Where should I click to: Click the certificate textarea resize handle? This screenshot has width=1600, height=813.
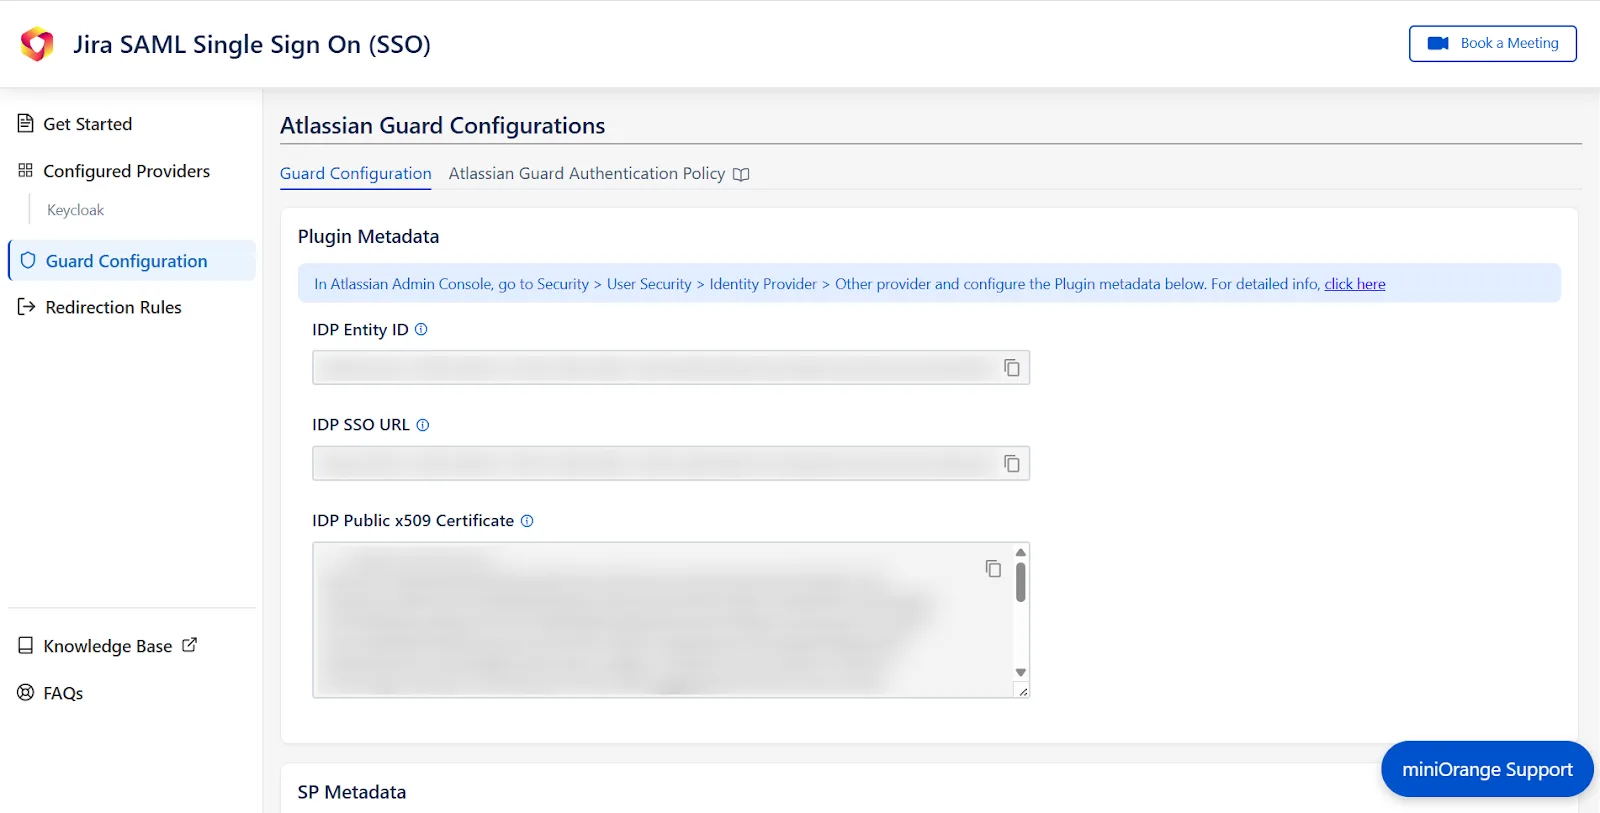click(1023, 691)
